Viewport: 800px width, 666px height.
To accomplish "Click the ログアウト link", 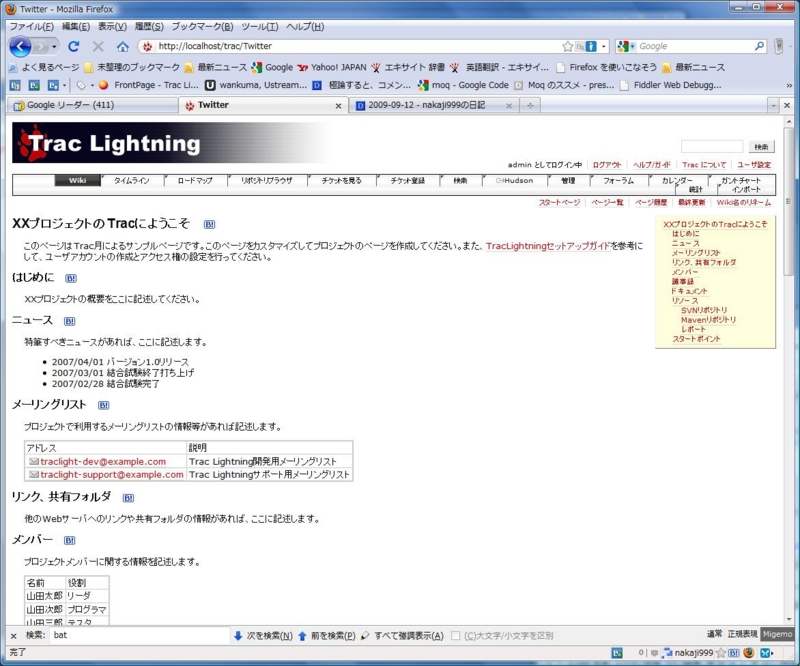I will tap(607, 165).
